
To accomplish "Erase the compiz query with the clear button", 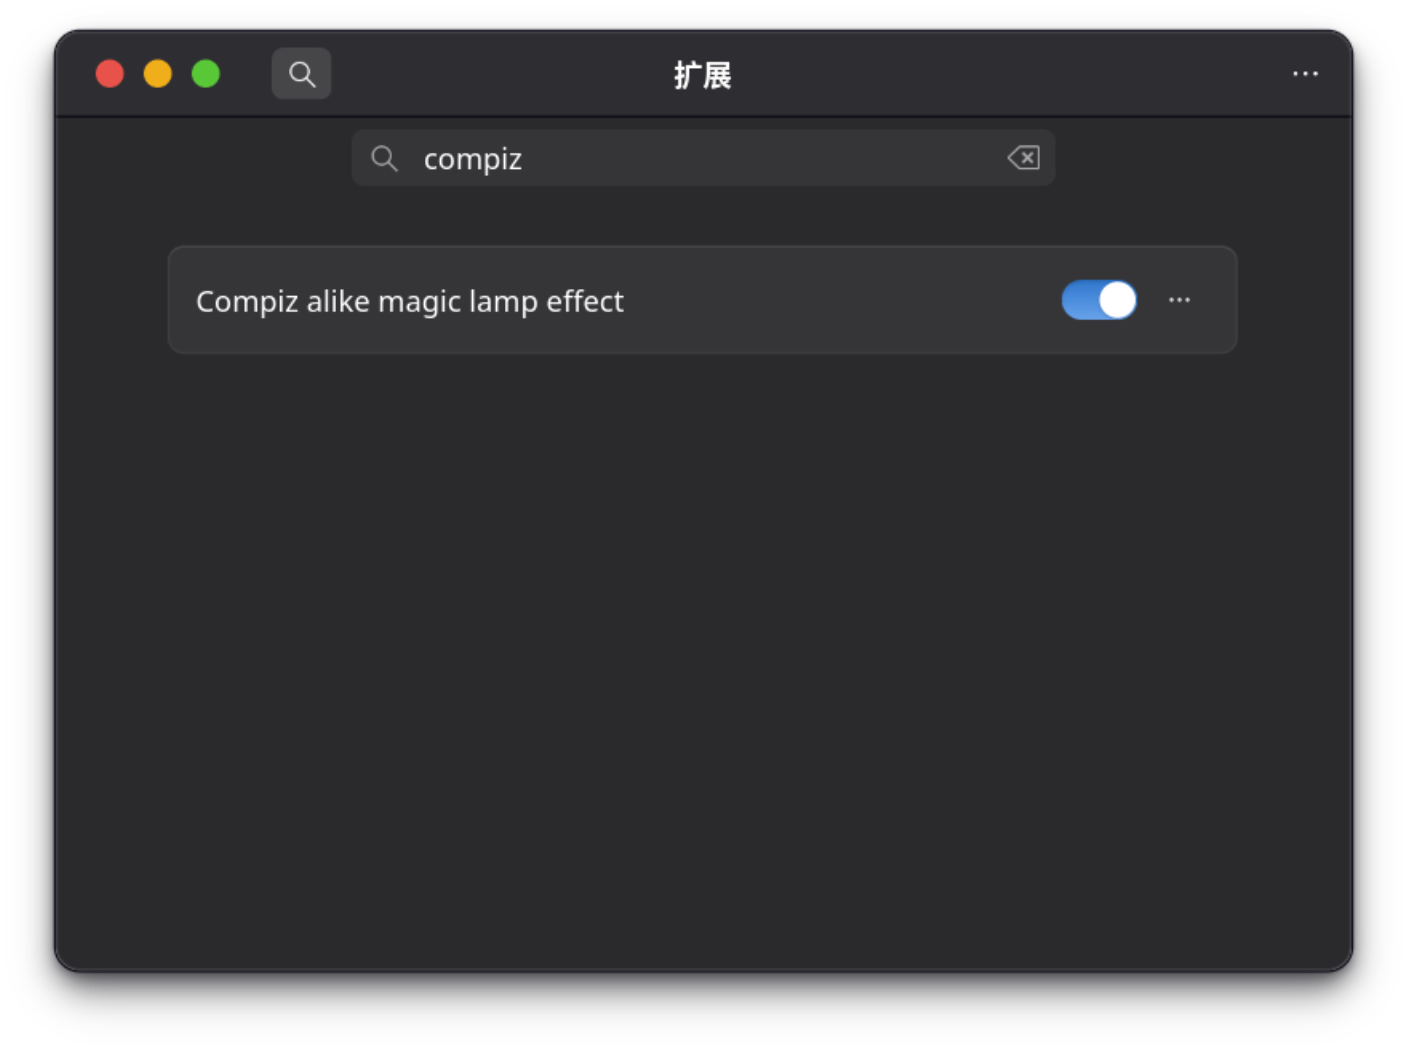I will pyautogui.click(x=1023, y=158).
